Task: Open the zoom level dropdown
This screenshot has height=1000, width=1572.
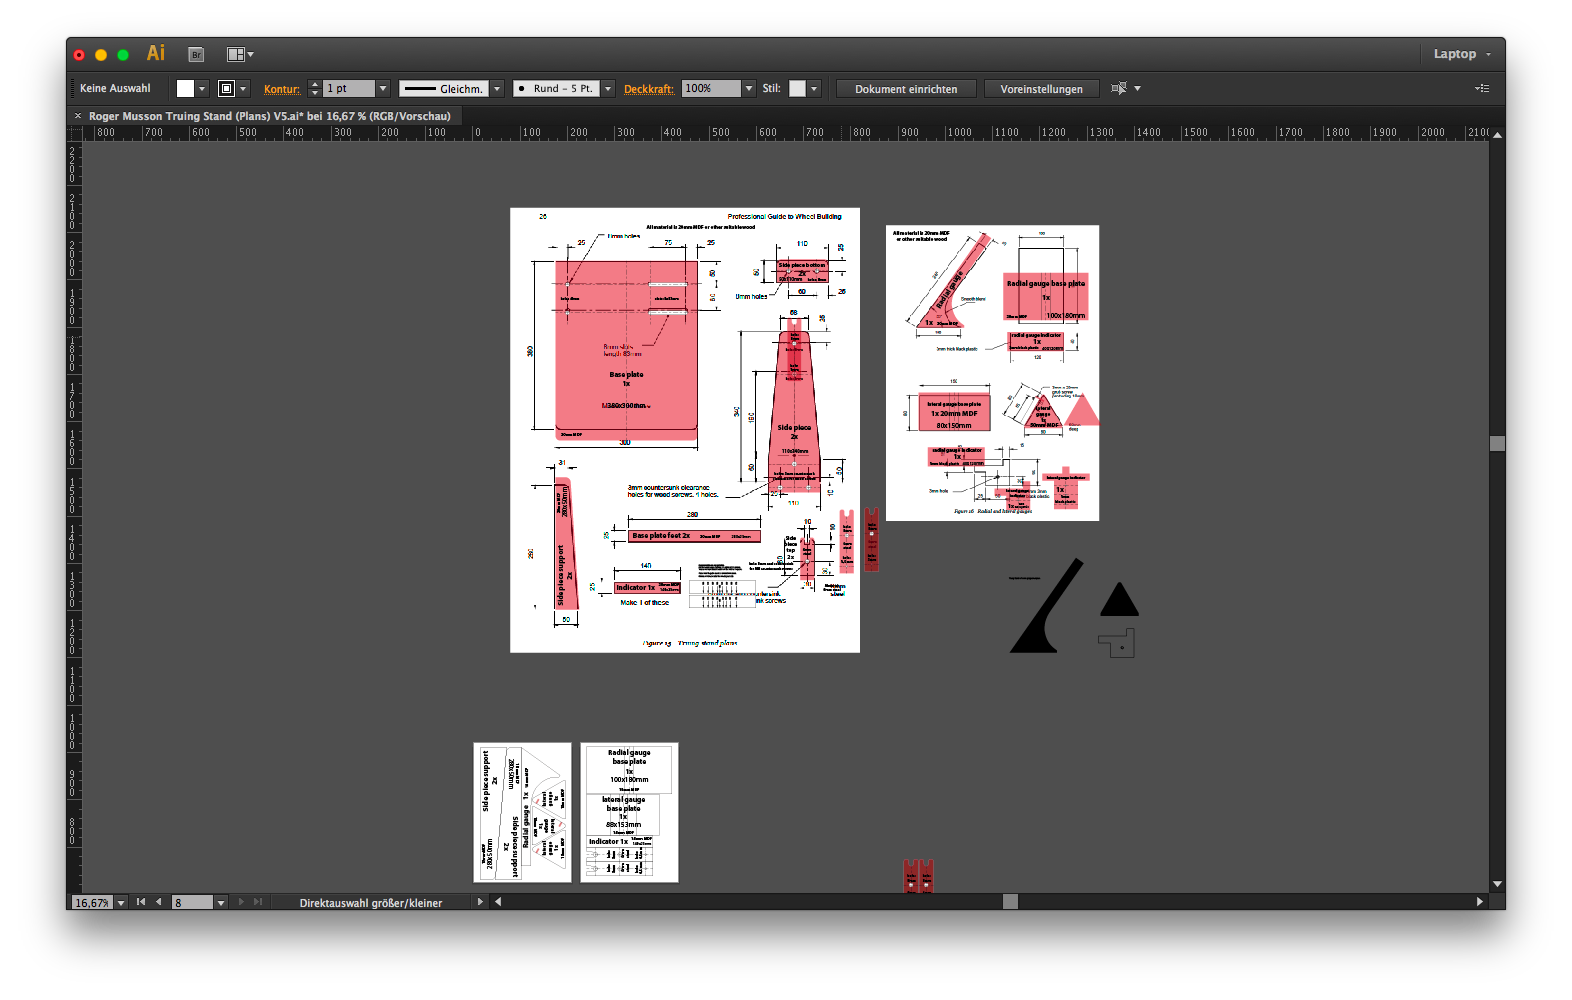Action: (x=121, y=903)
